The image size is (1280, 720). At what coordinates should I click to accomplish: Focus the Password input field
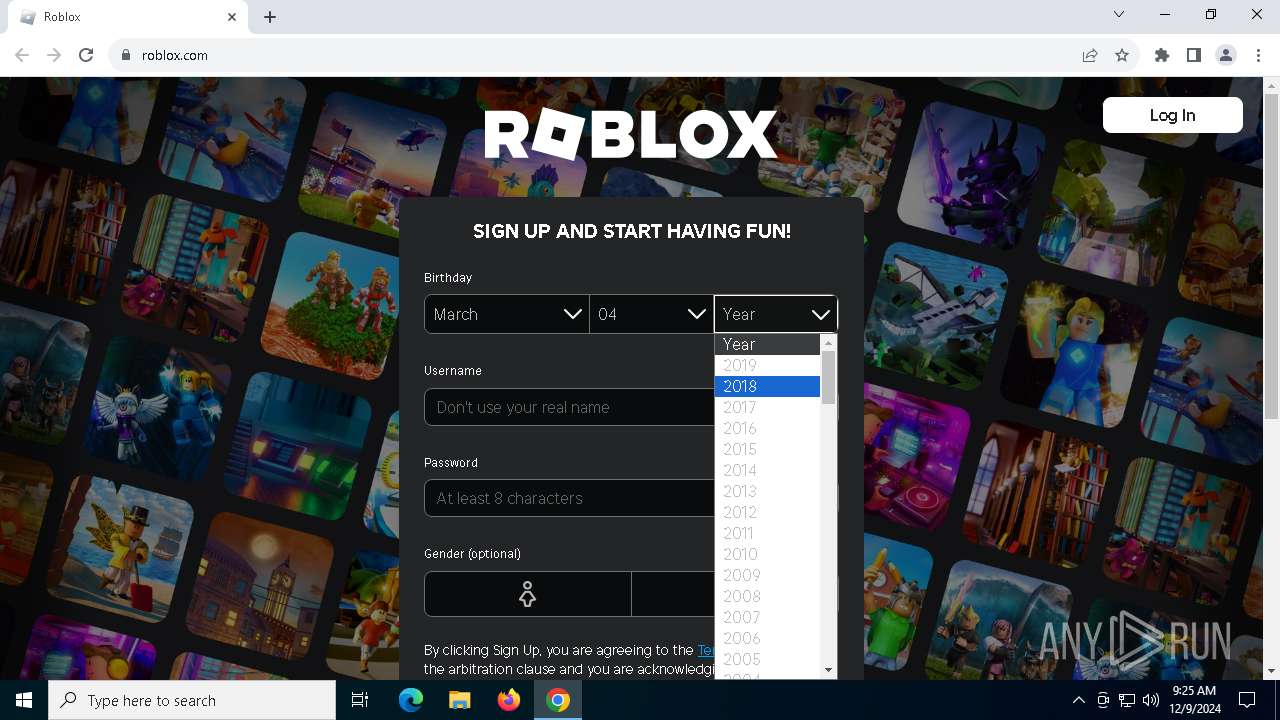point(570,498)
